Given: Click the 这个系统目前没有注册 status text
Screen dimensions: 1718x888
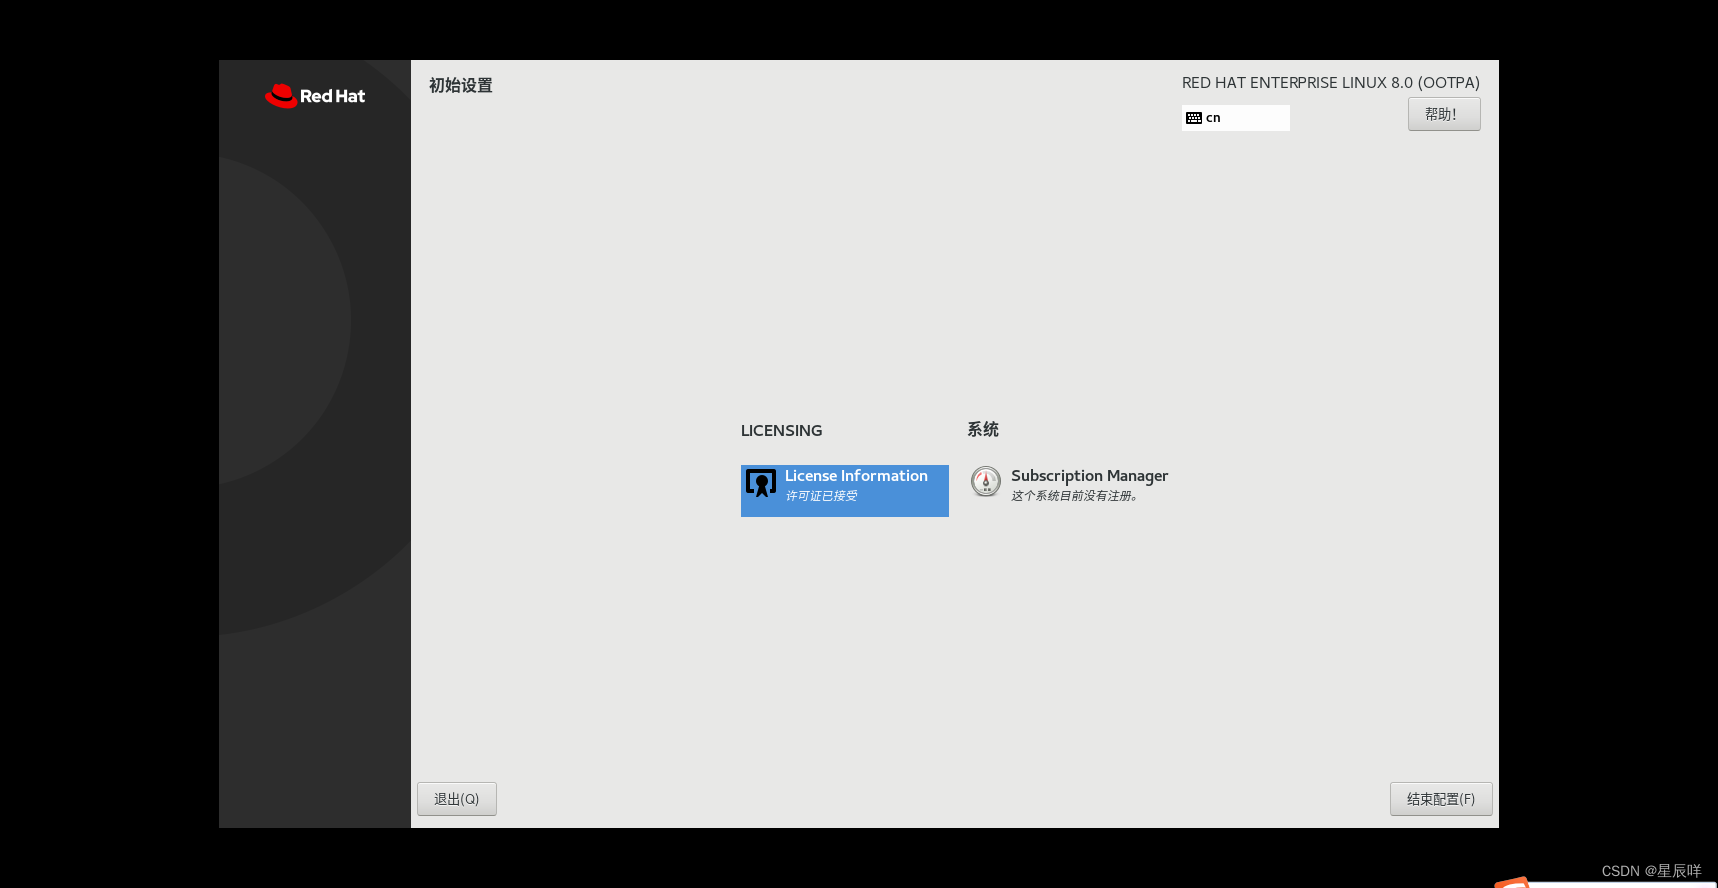Looking at the screenshot, I should (1074, 496).
